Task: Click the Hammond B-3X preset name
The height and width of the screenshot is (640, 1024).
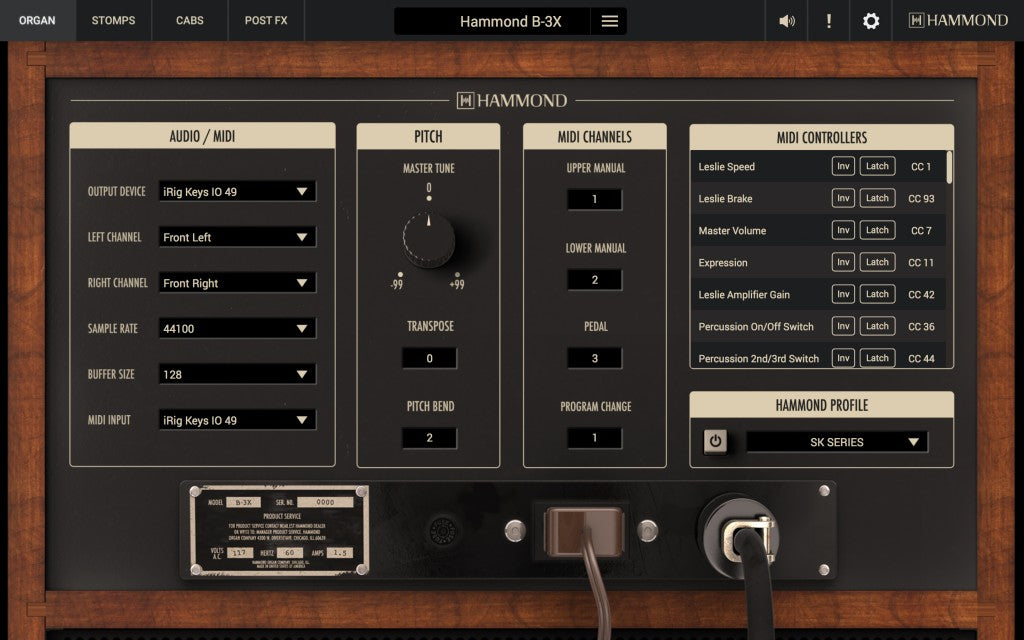Action: (x=510, y=22)
